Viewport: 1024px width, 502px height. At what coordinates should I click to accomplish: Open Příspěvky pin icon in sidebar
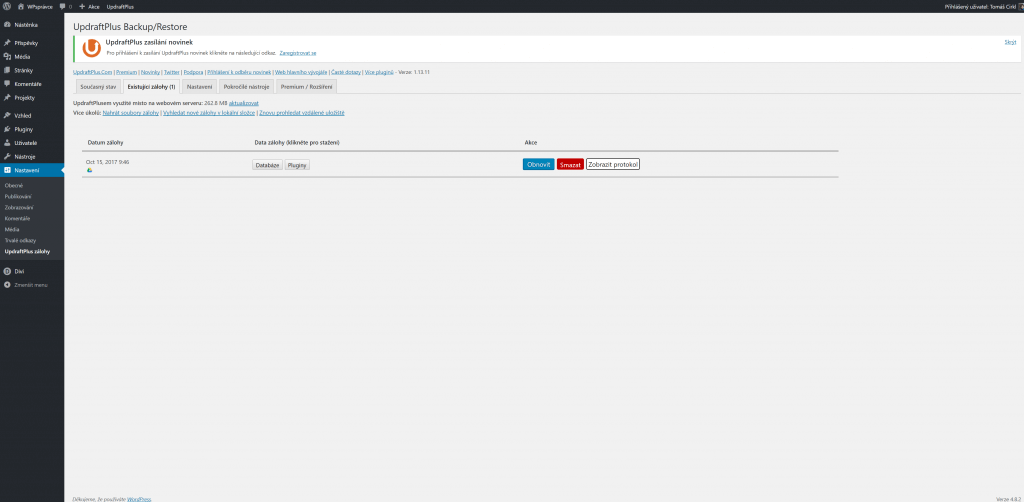(7, 43)
